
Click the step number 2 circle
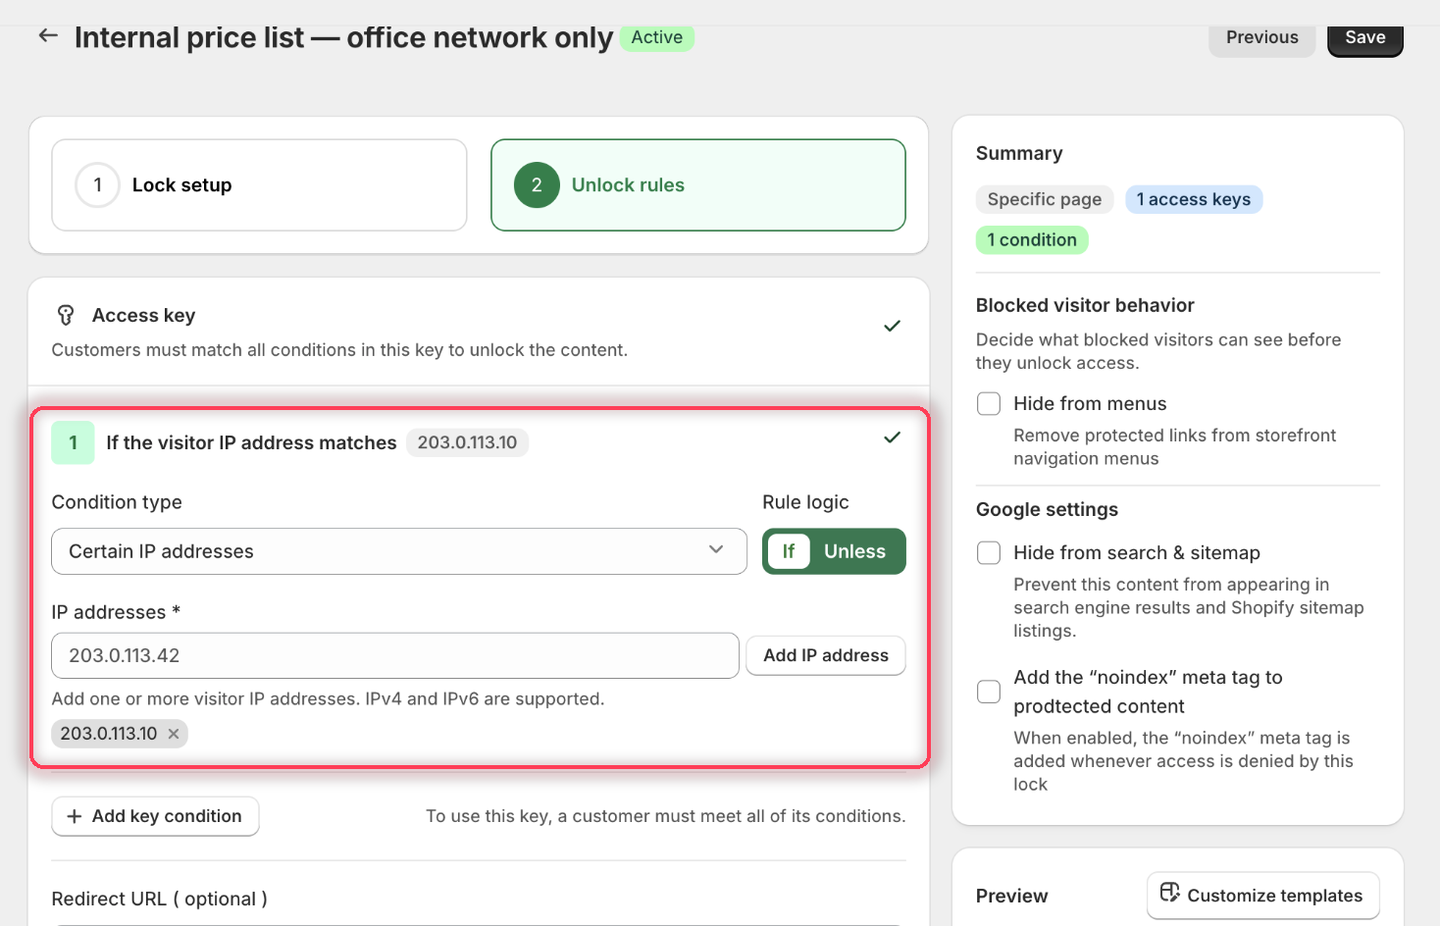537,185
